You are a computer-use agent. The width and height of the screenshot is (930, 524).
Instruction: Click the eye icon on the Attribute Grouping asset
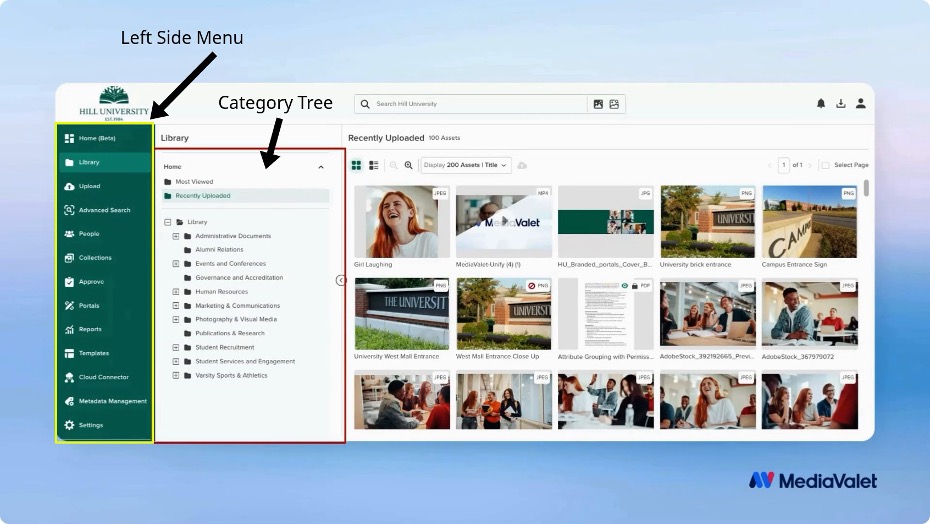(625, 286)
